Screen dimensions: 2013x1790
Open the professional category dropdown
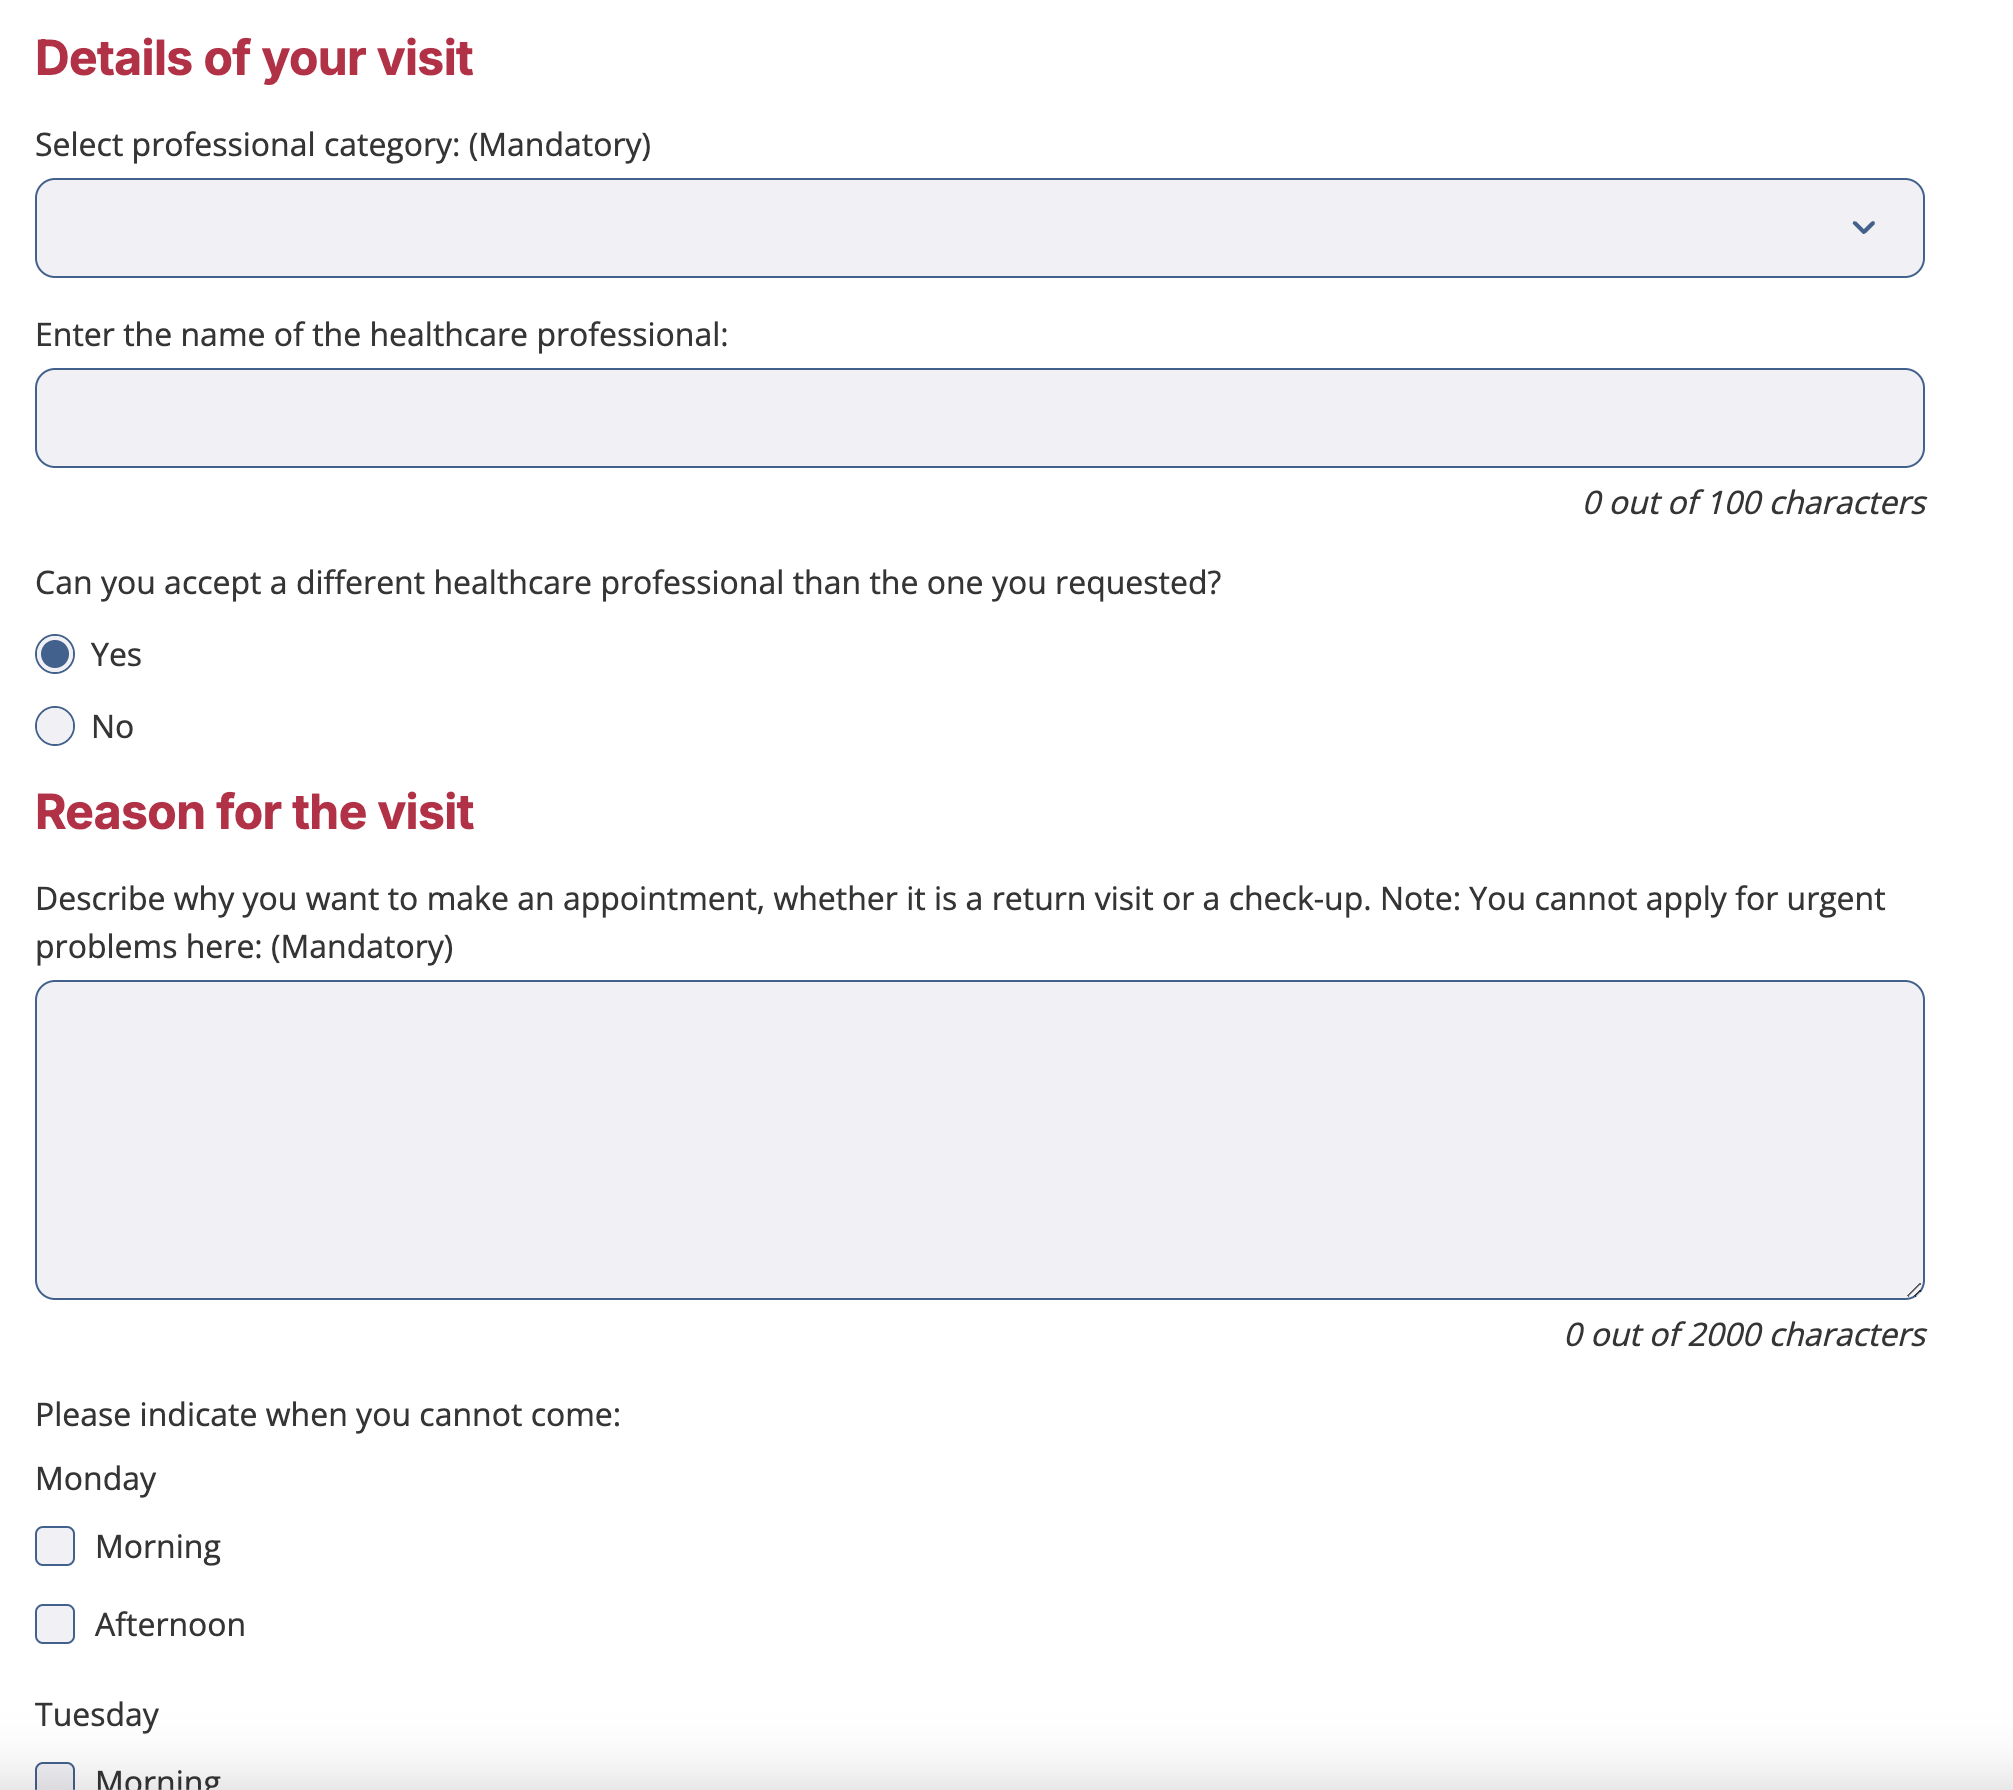tap(979, 228)
